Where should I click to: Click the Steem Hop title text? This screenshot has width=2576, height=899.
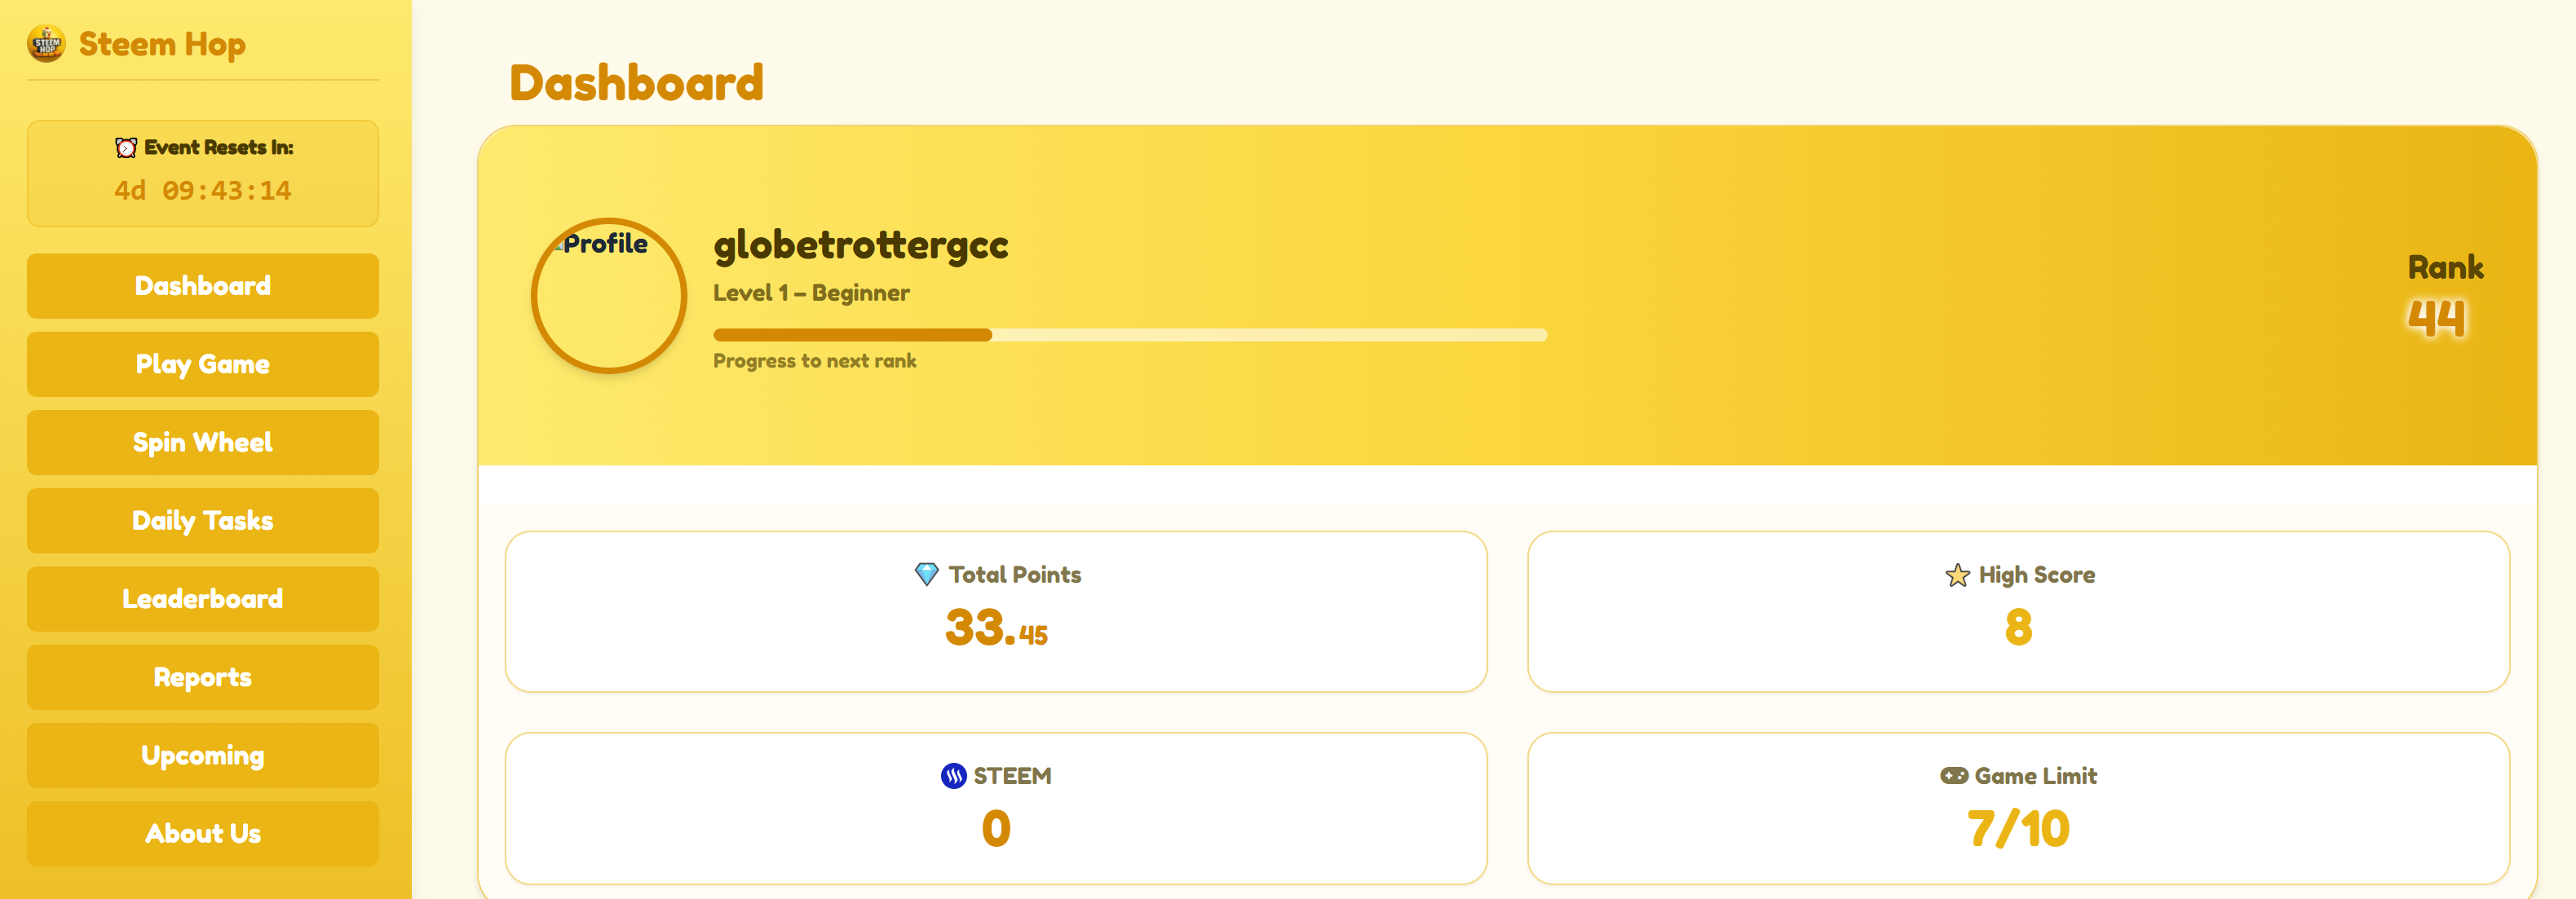162,44
